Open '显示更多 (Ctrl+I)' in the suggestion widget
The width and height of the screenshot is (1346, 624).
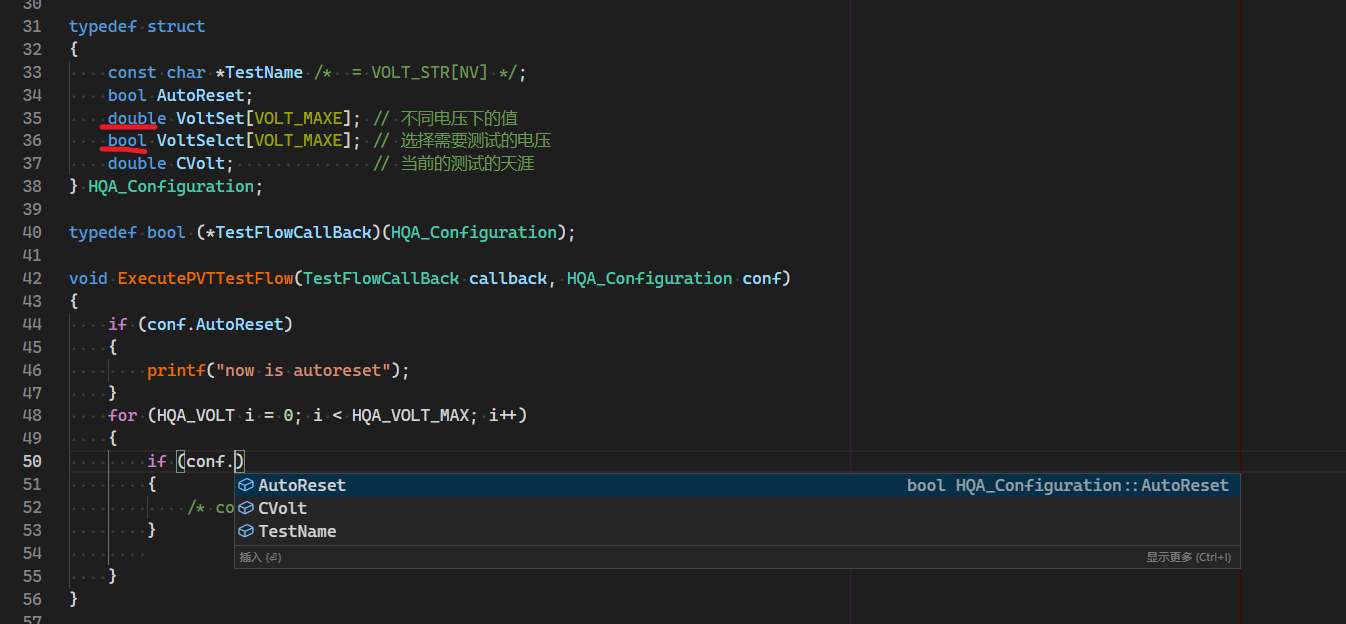pos(1190,557)
